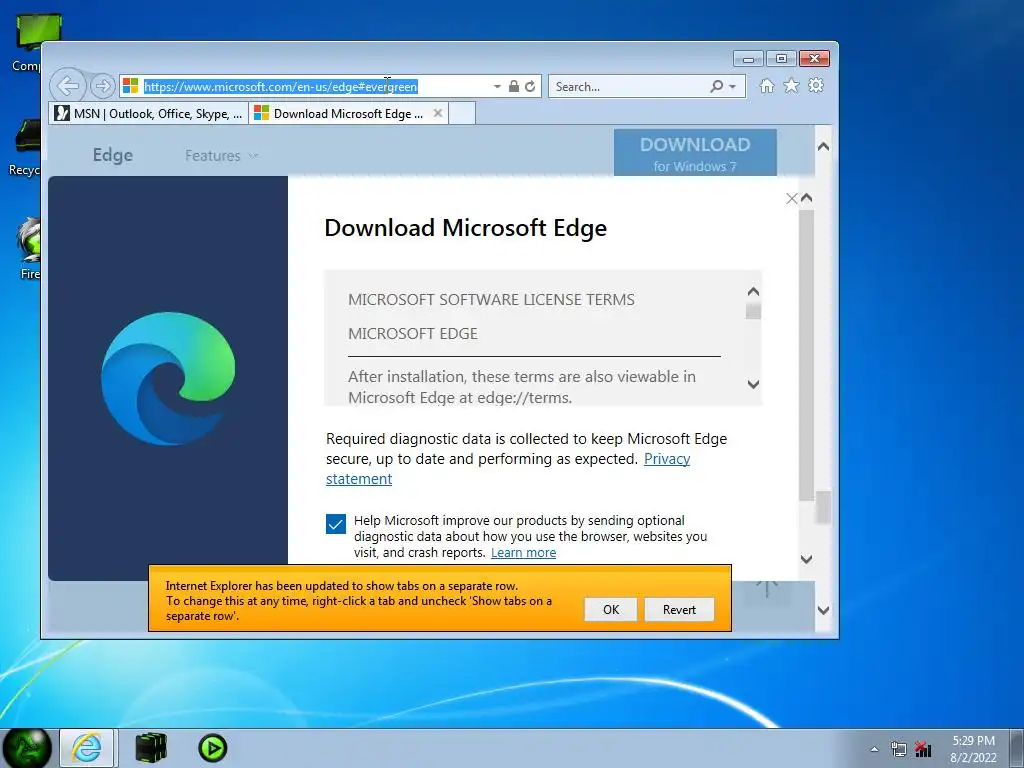Click the Edge heading link on the page

click(x=112, y=155)
